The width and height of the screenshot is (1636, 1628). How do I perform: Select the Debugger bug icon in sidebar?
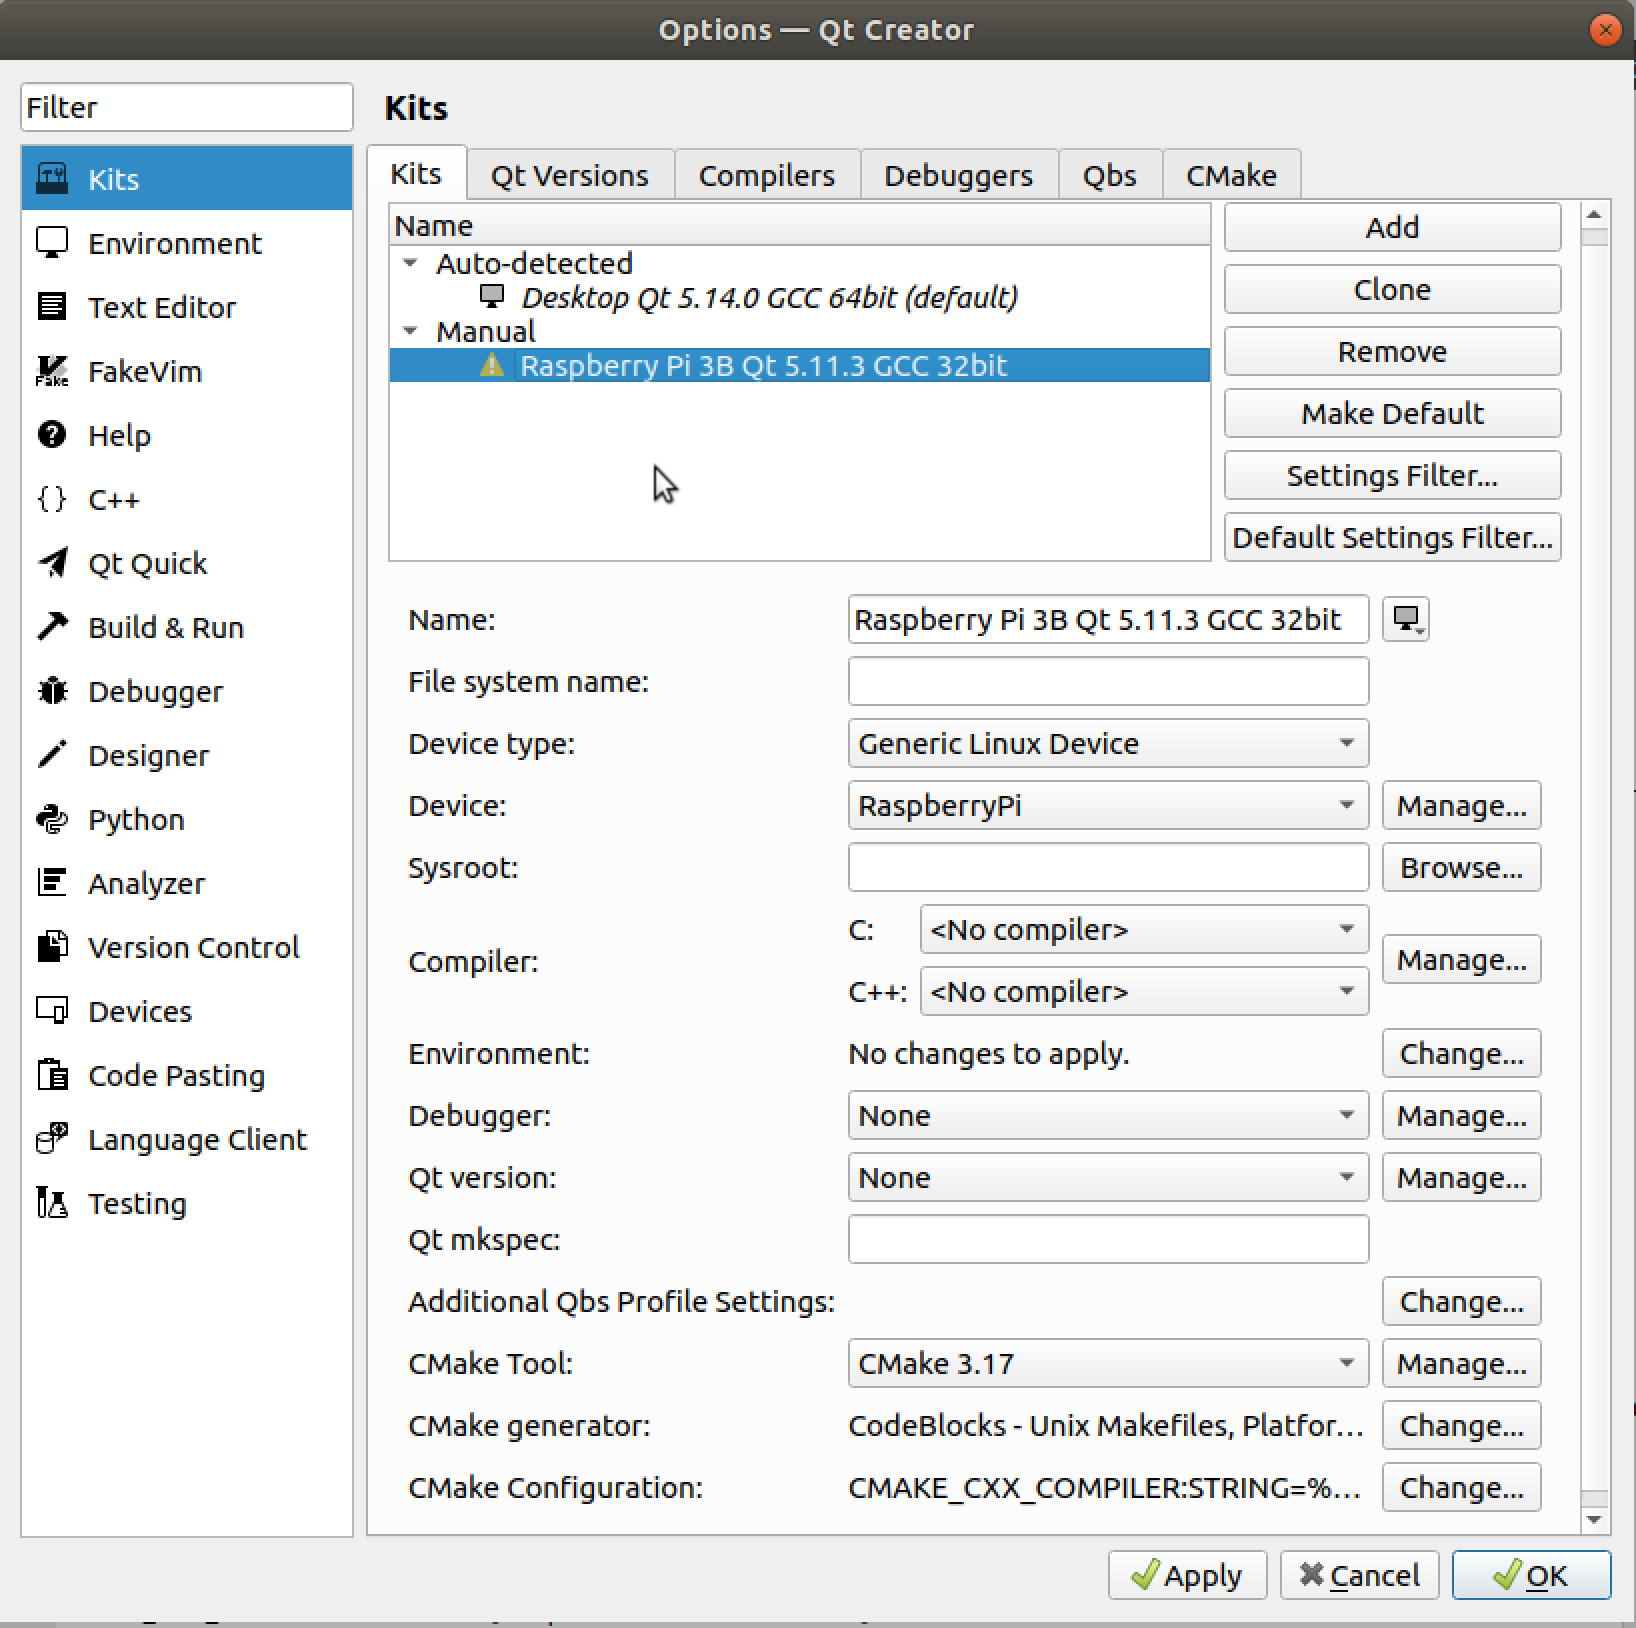click(x=52, y=692)
